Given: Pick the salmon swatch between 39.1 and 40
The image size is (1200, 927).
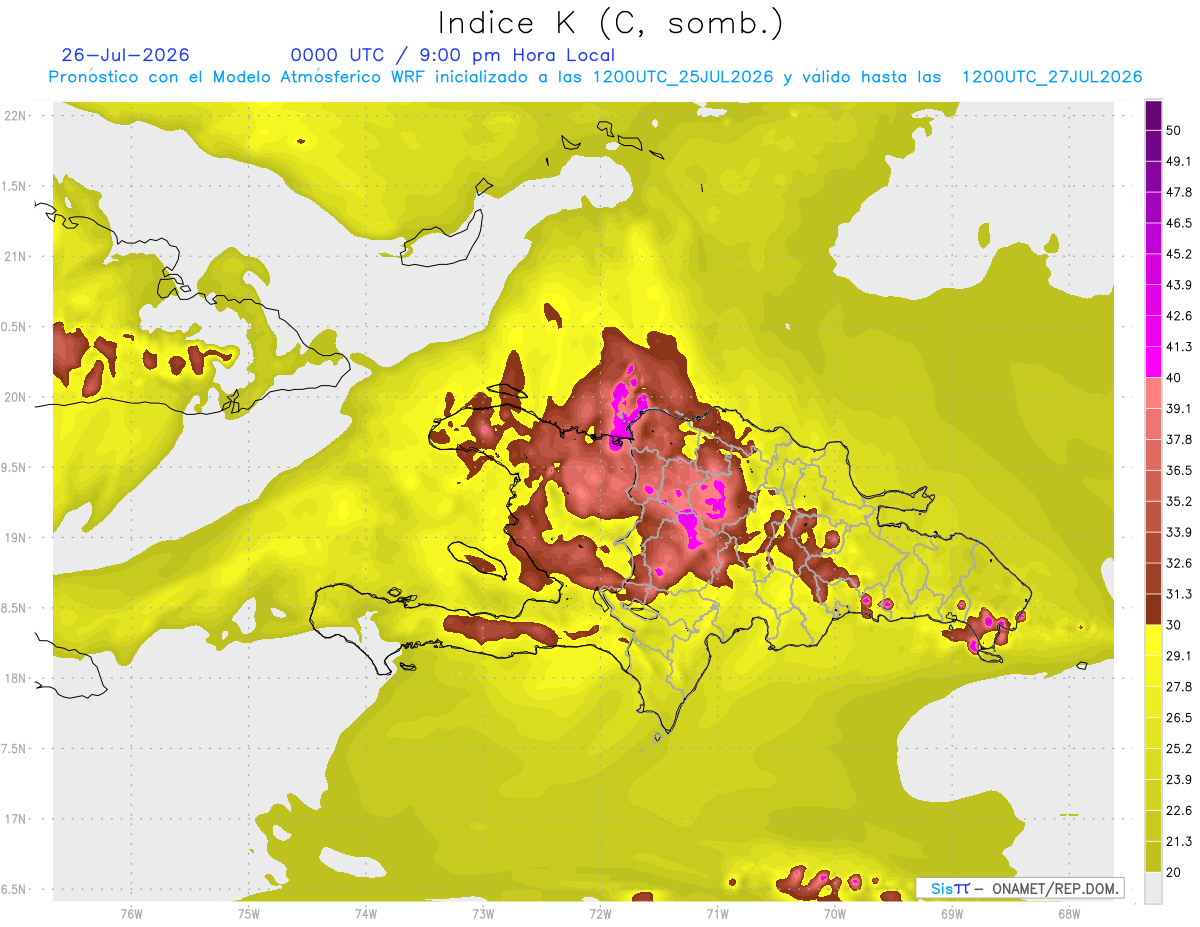Looking at the screenshot, I should click(1154, 393).
